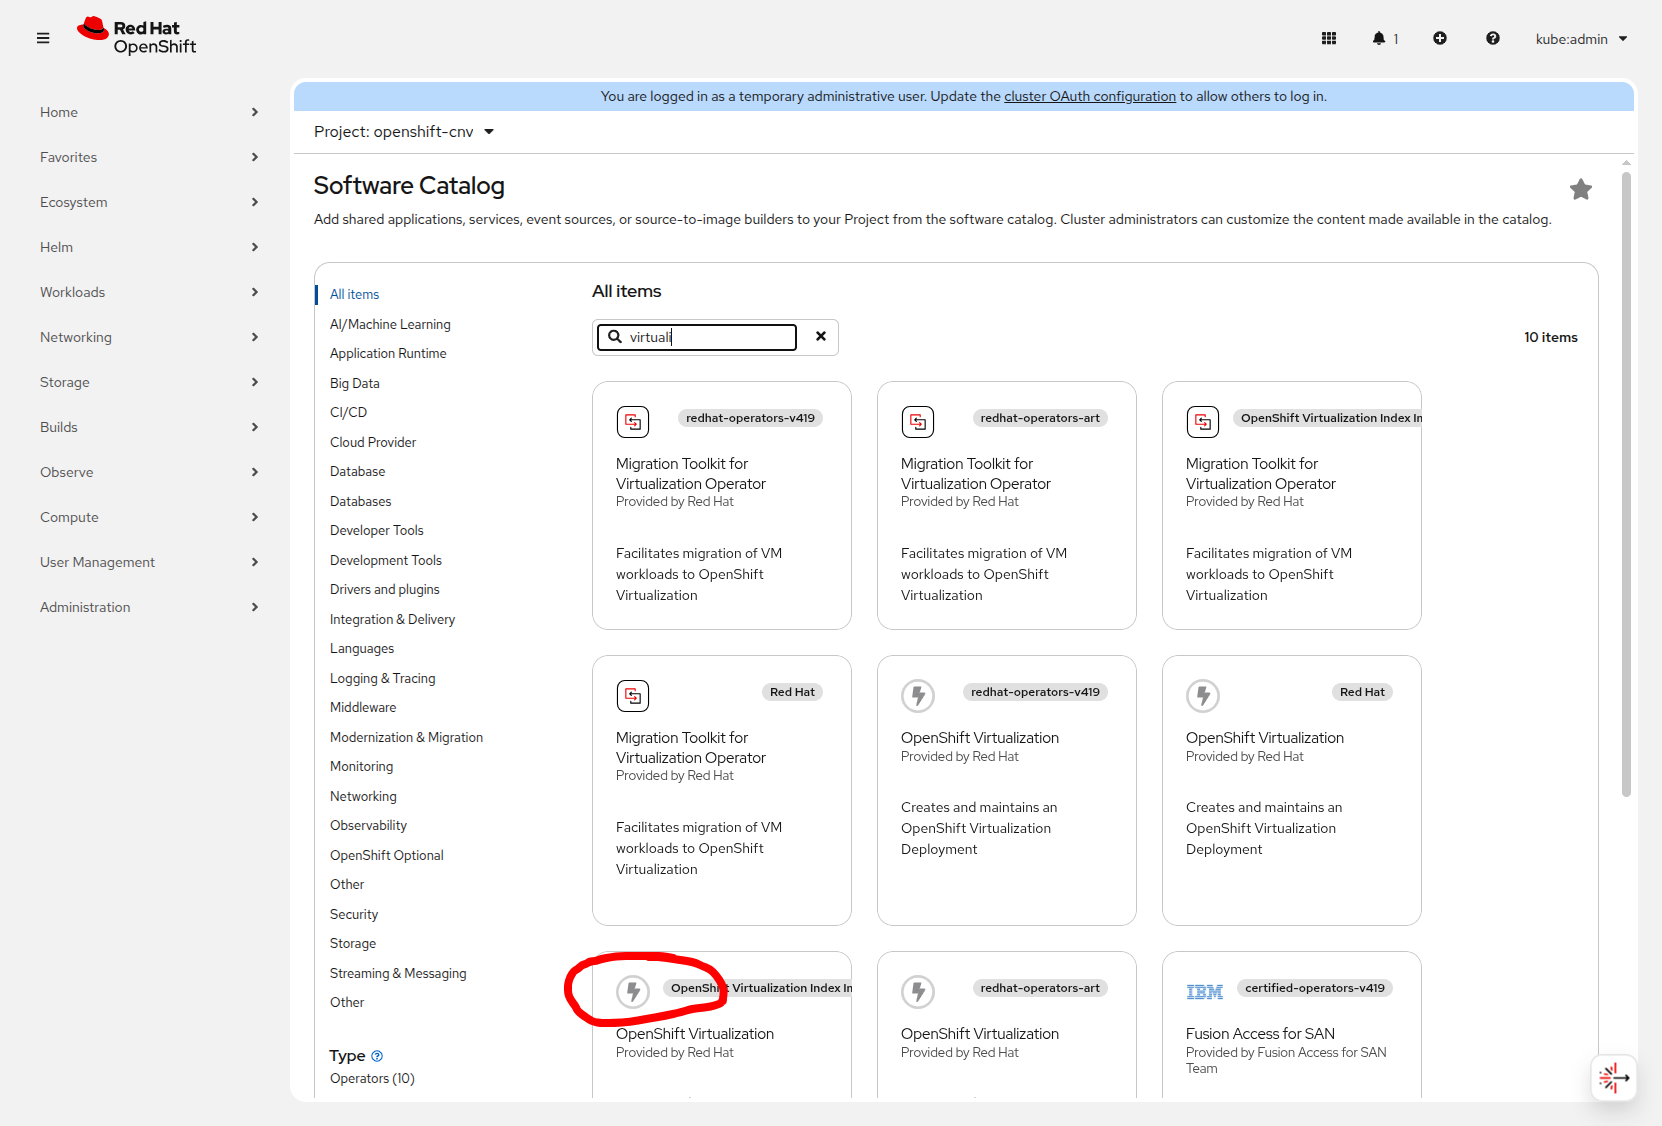Show the Monitoring category
Screen dimensions: 1662x1126
pos(362,766)
